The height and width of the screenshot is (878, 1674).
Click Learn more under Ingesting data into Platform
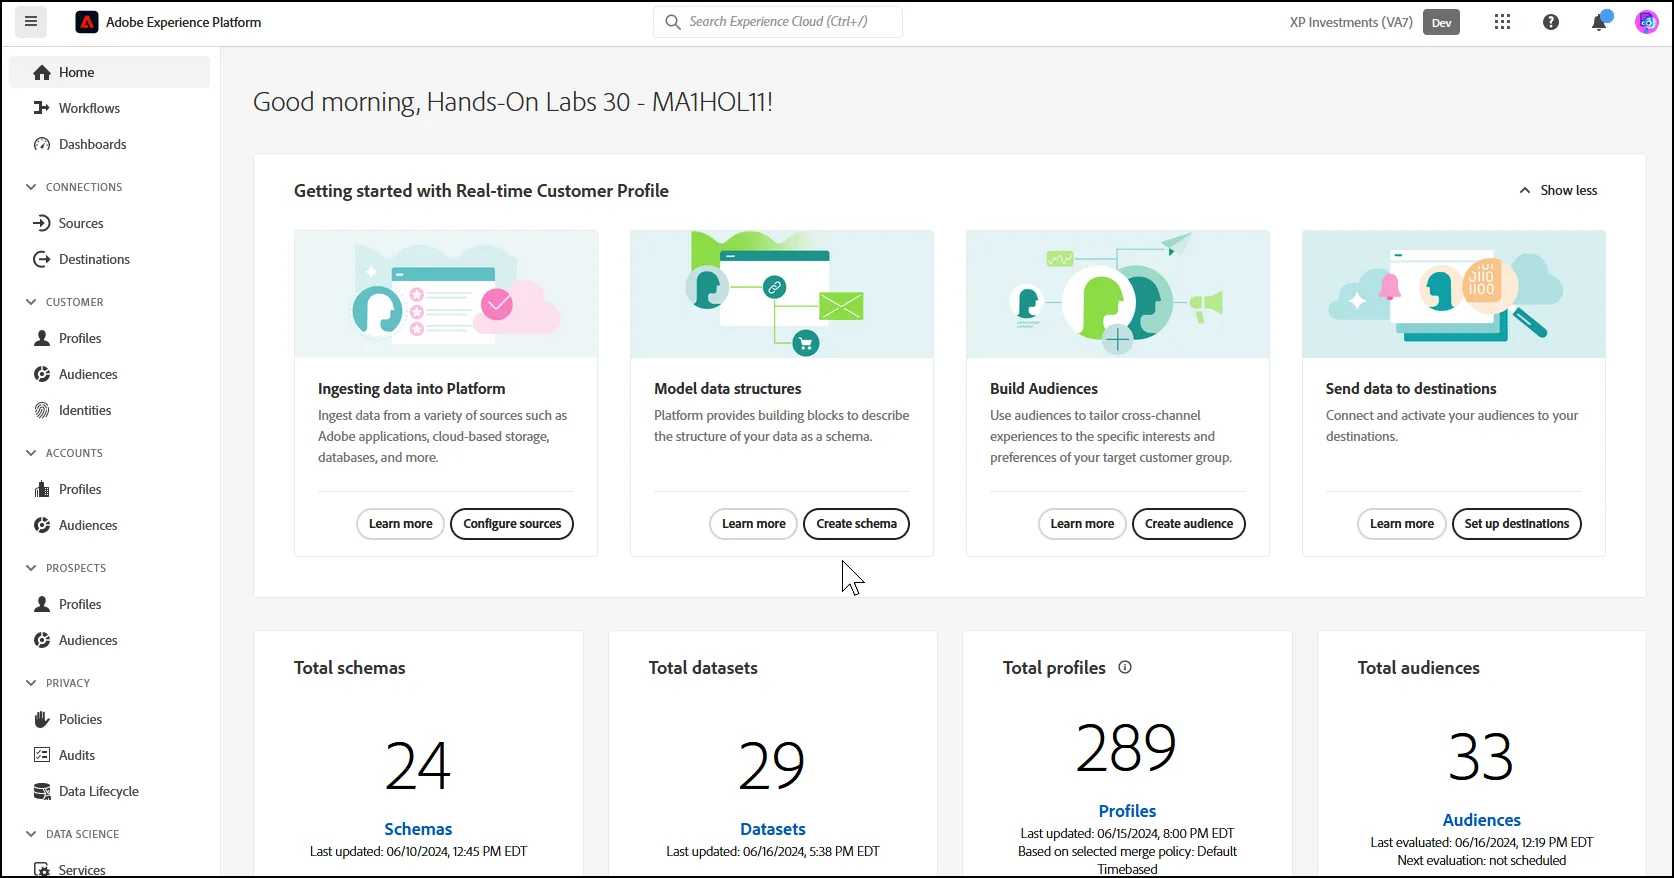point(400,524)
